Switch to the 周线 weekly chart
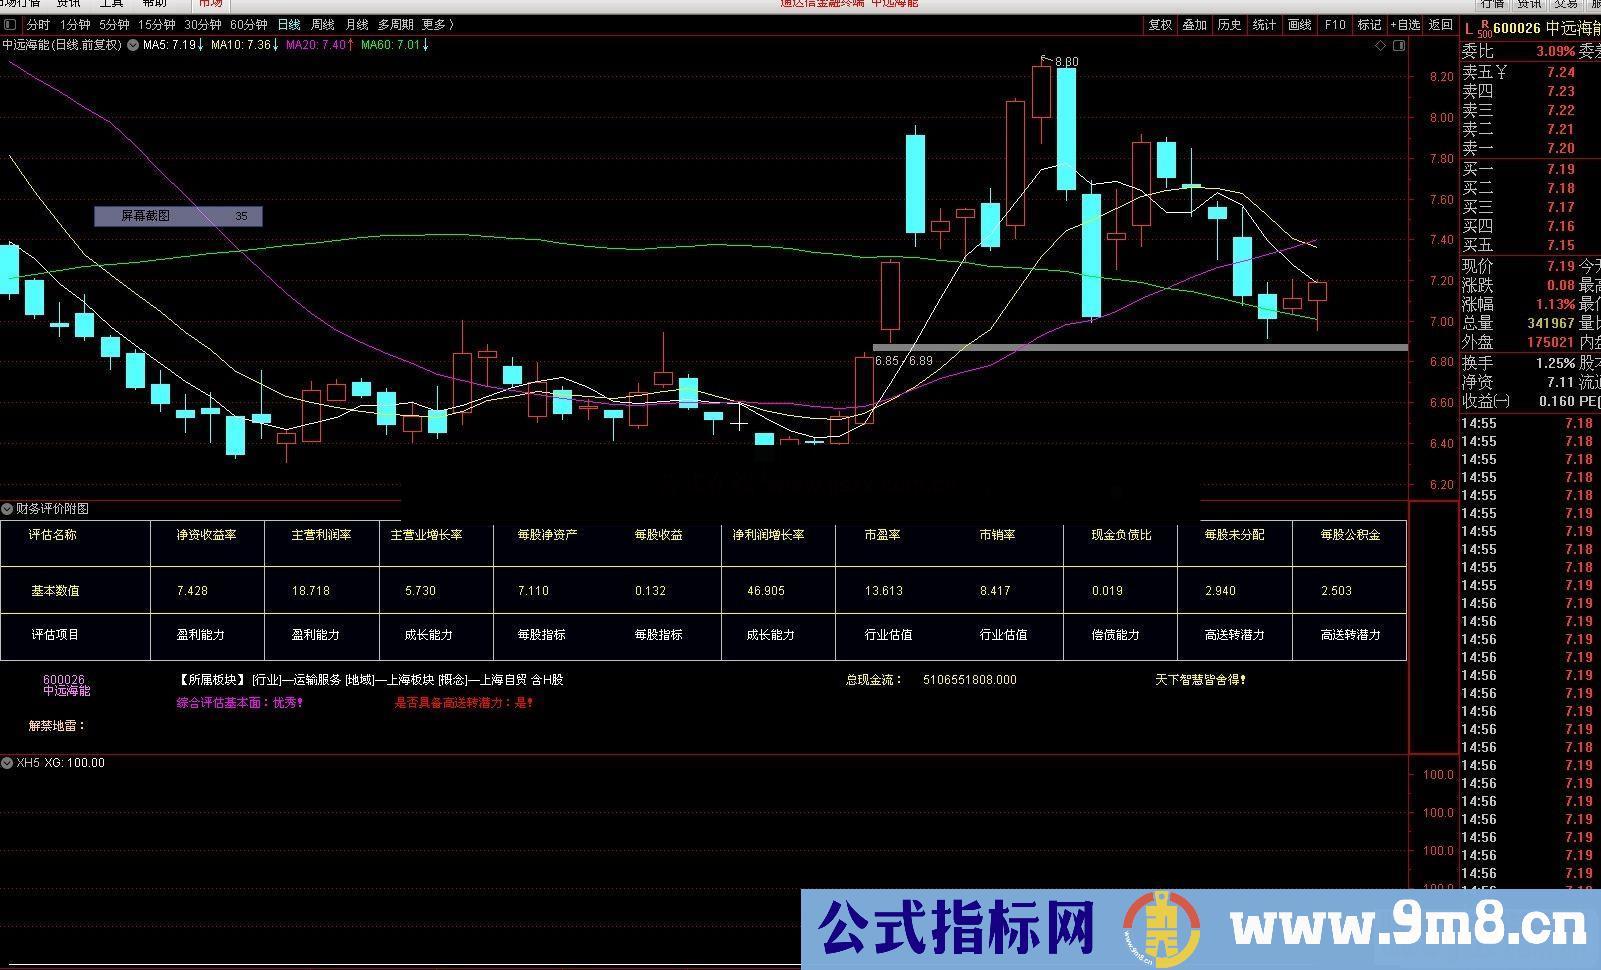Image resolution: width=1601 pixels, height=970 pixels. pos(323,25)
